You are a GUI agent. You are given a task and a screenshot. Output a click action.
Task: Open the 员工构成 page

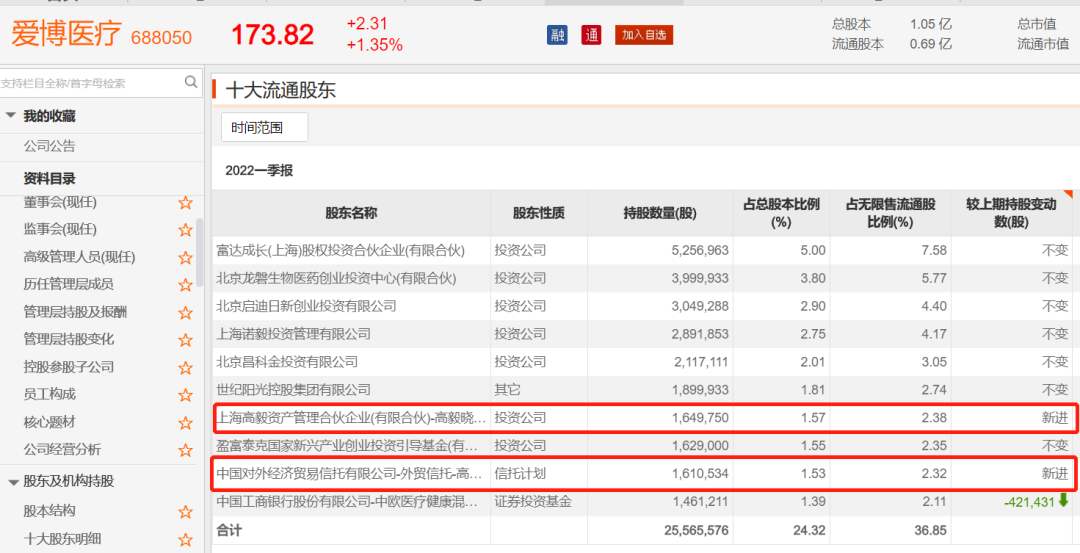50,395
